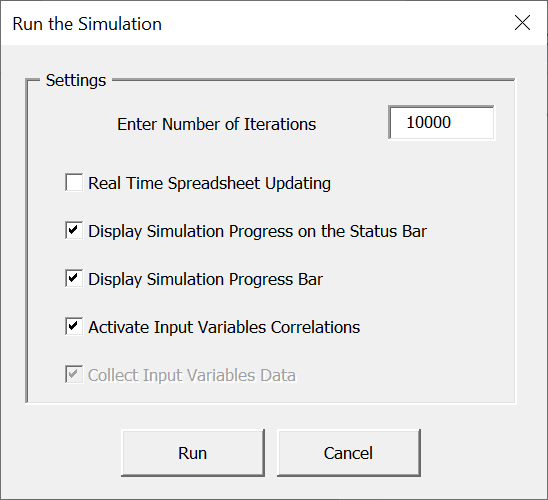Click the disabled "Collect Input Variables Data" label
This screenshot has width=548, height=500.
point(192,375)
